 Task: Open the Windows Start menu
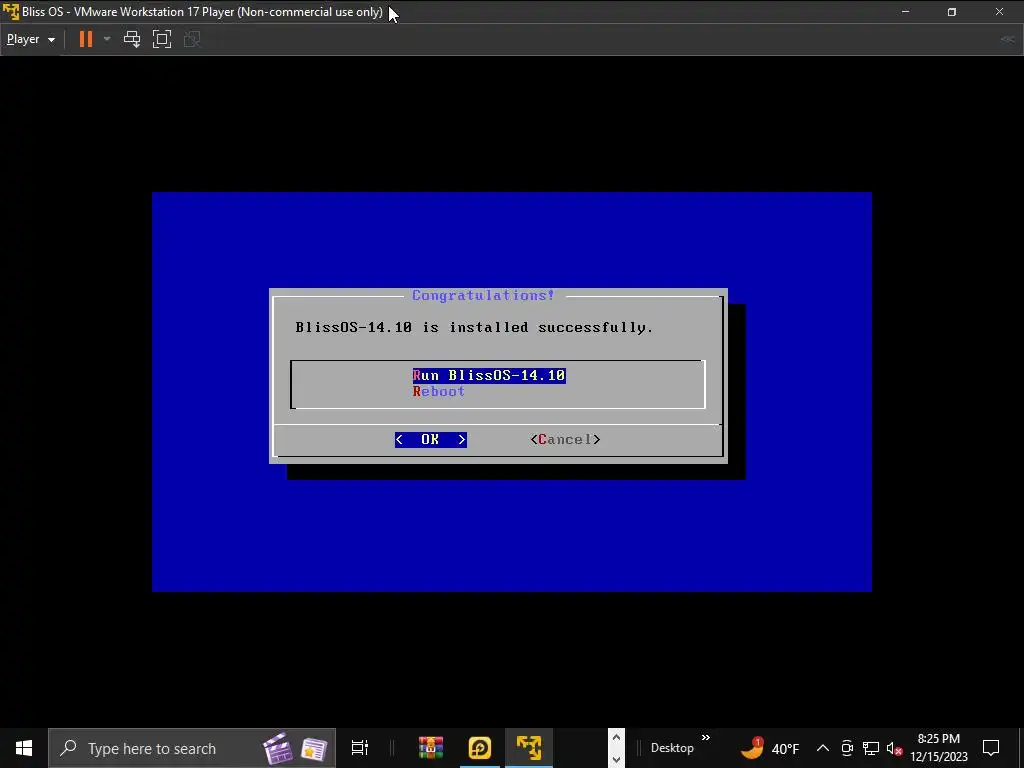[x=24, y=748]
